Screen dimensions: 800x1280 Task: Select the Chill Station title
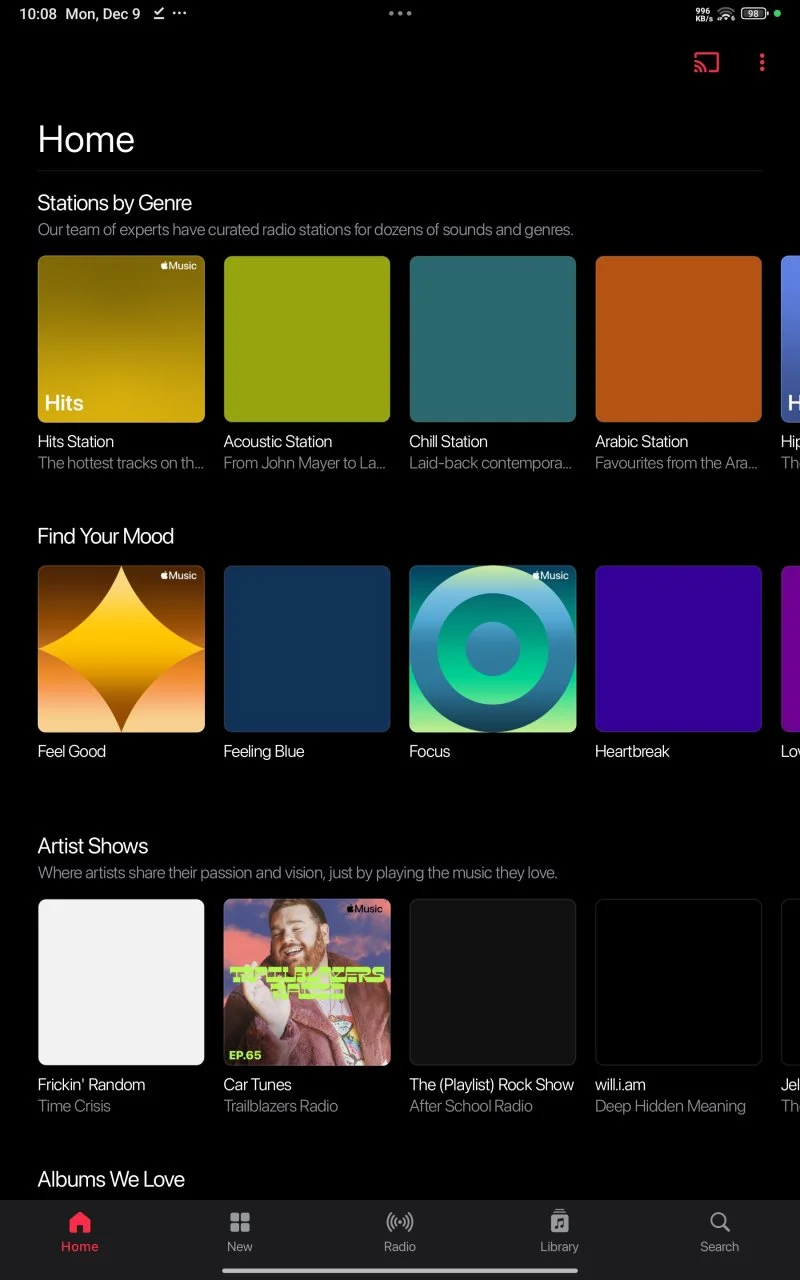(x=449, y=441)
